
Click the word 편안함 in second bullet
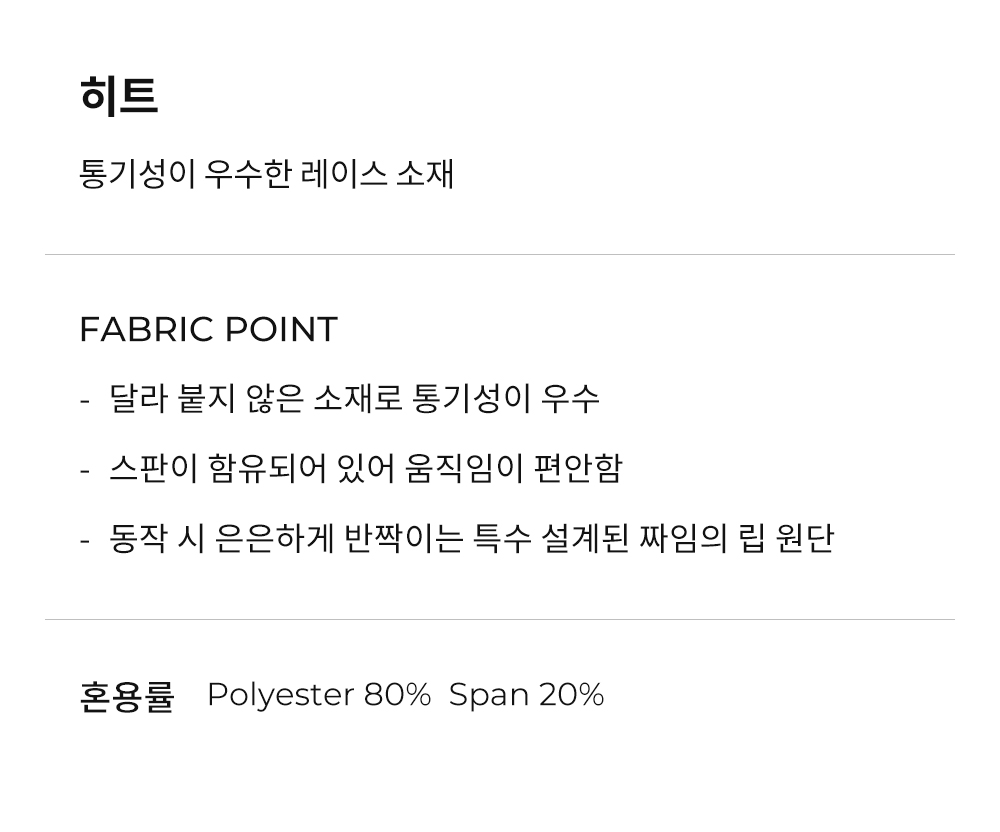pyautogui.click(x=578, y=468)
